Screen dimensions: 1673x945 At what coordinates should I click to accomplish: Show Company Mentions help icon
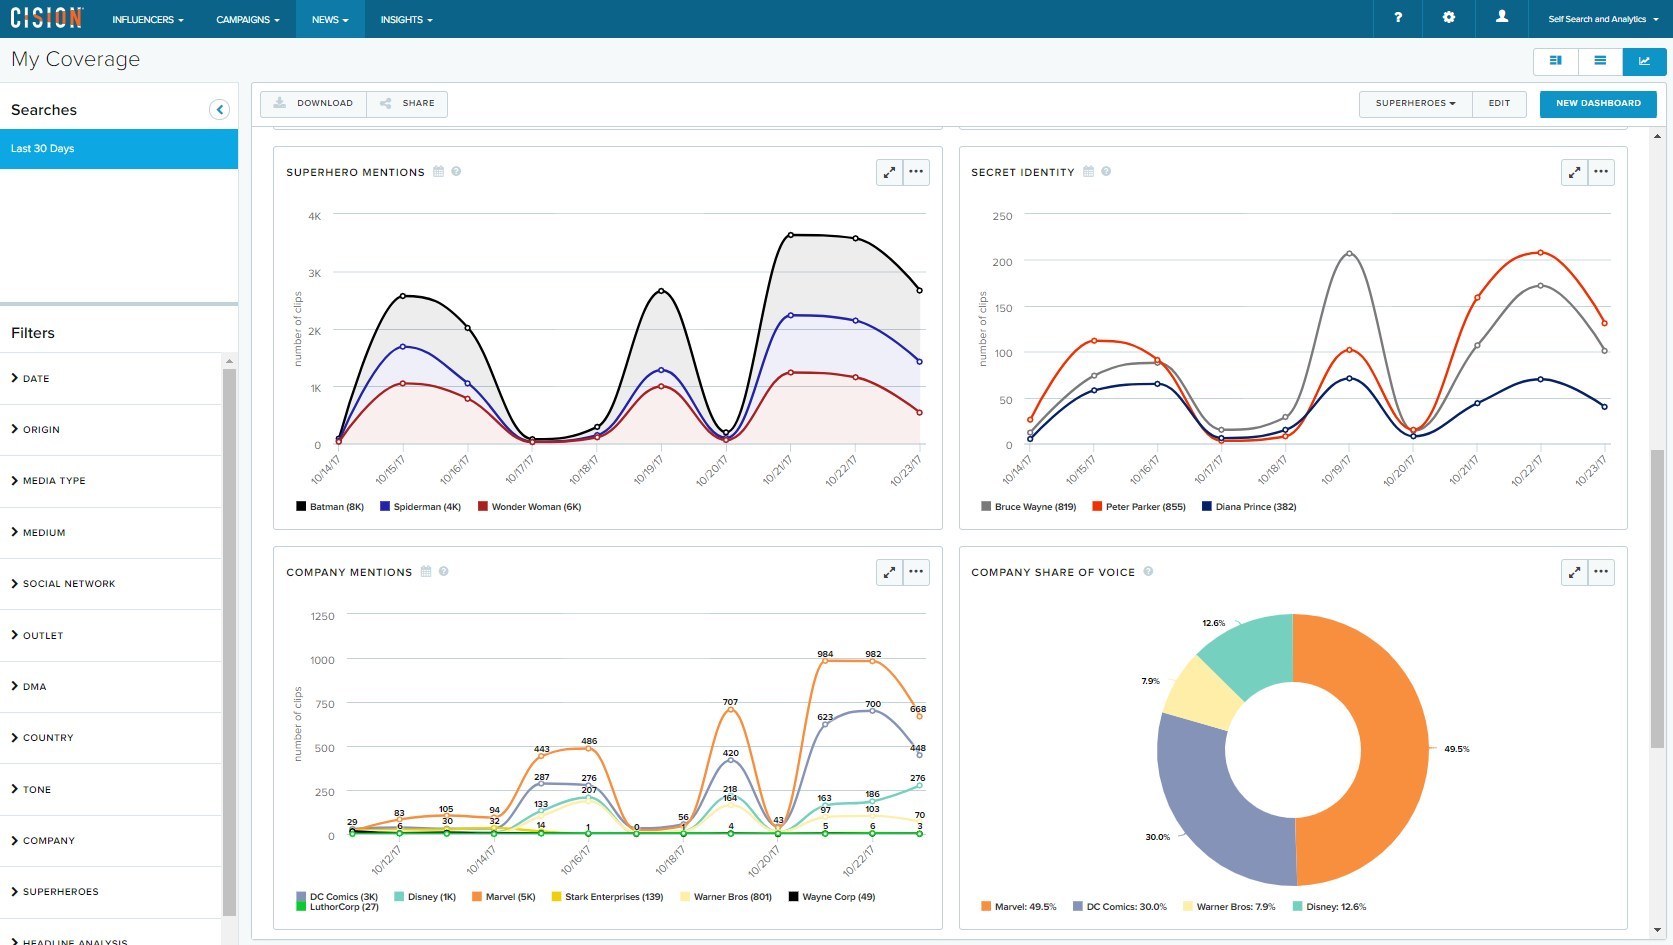[444, 572]
